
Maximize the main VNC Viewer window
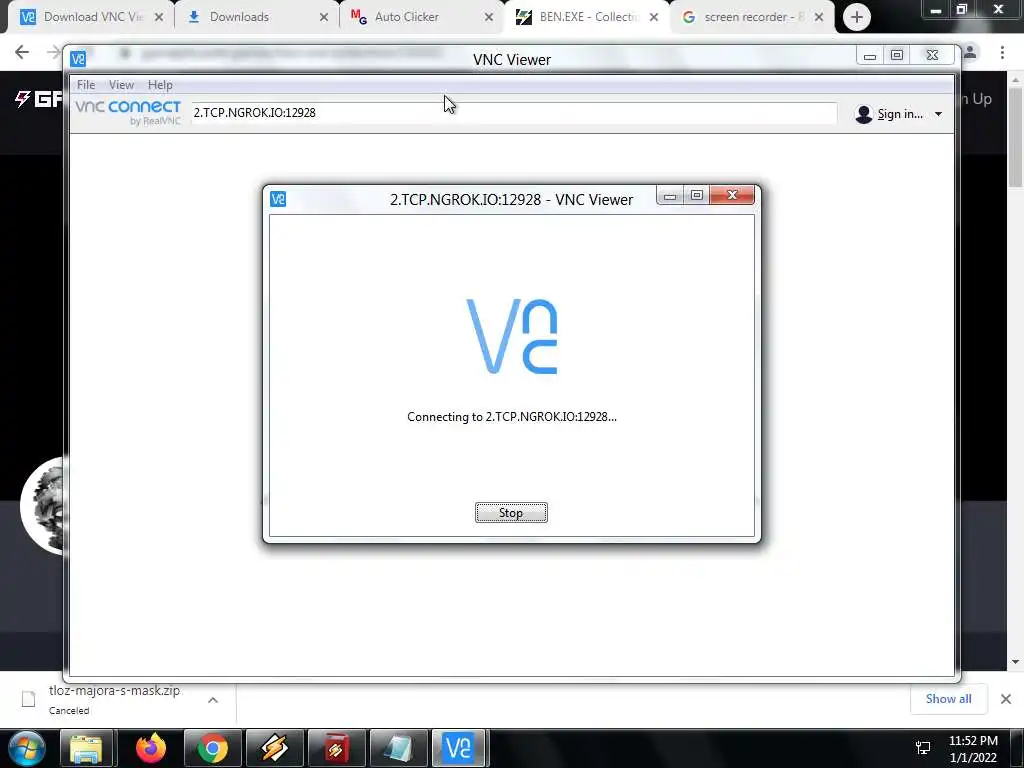[897, 56]
